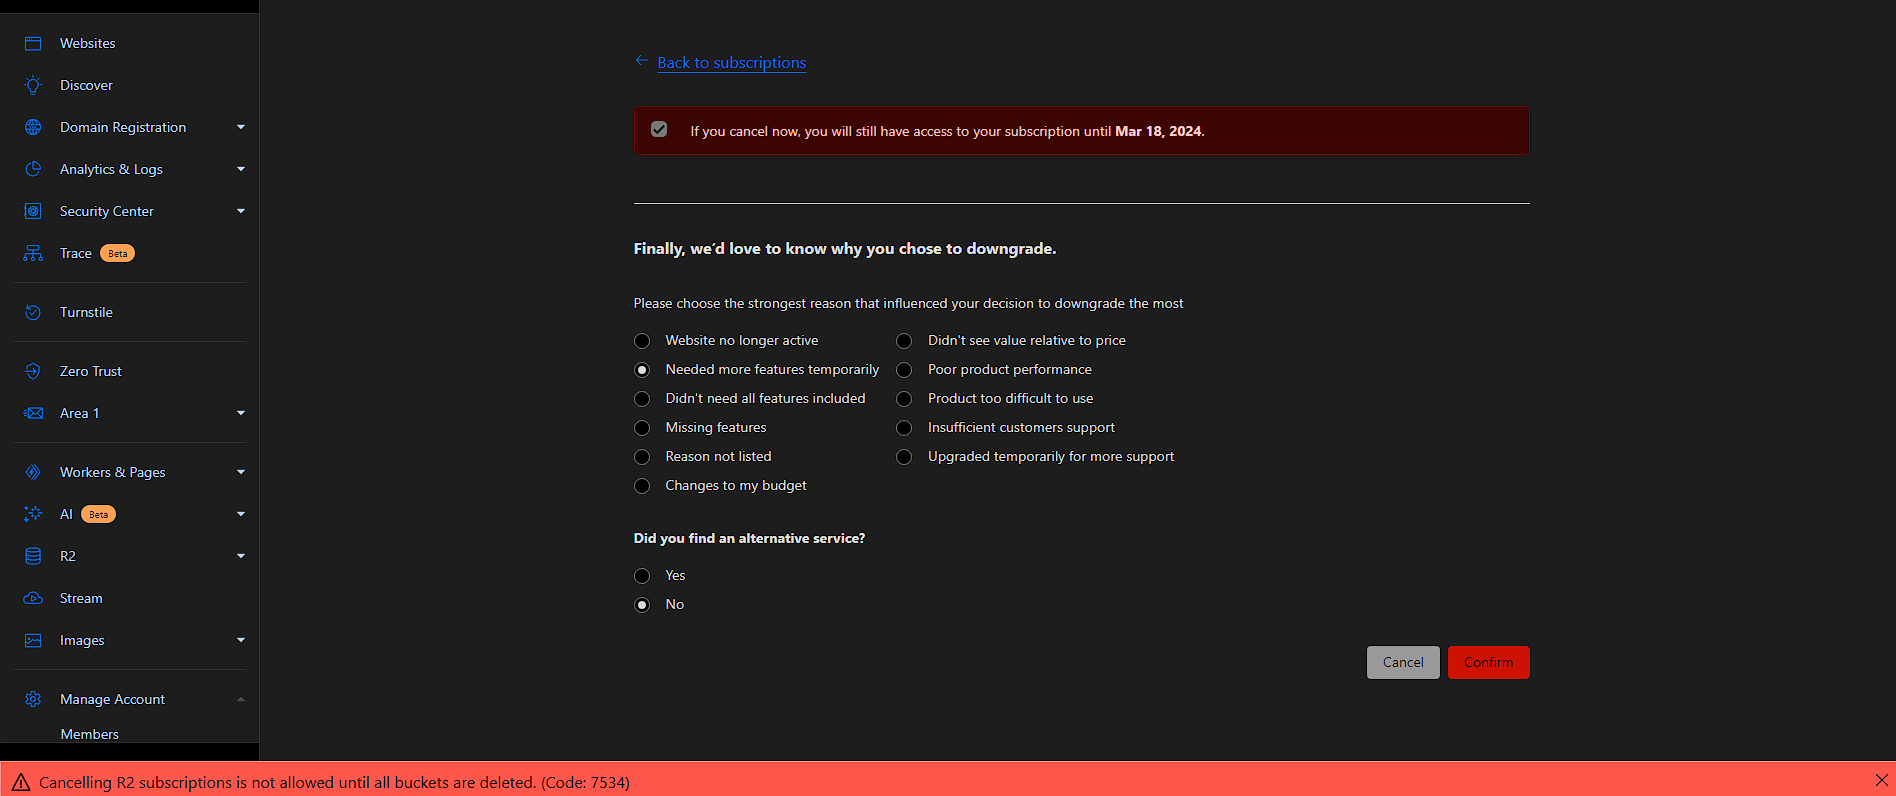This screenshot has width=1896, height=796.
Task: Click the R2 storage bucket icon
Action: (33, 556)
